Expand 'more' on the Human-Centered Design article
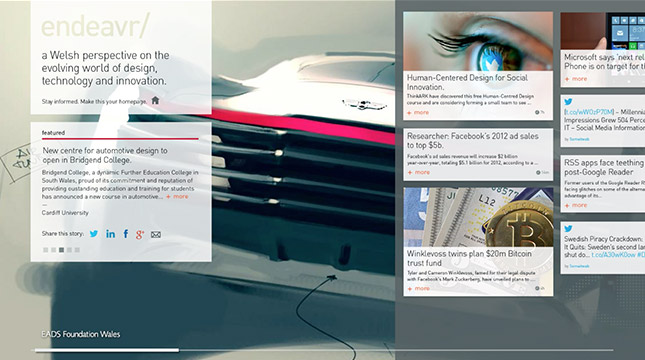The image size is (645, 360). (418, 112)
